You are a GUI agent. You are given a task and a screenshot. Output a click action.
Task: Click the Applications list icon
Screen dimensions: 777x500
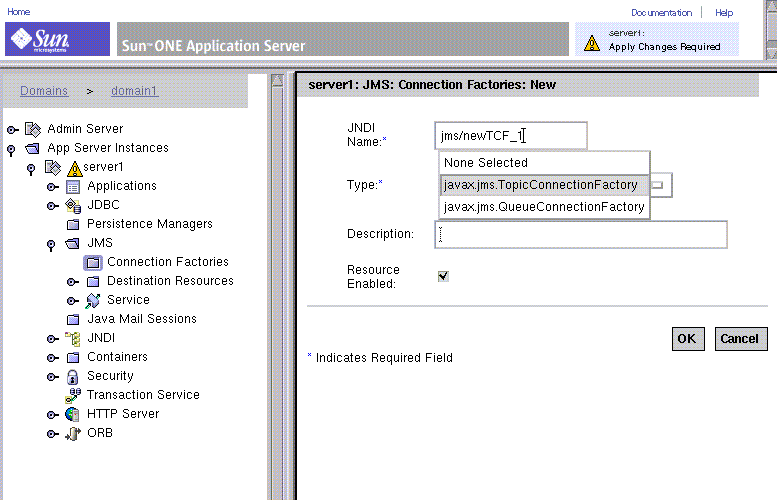coord(73,187)
